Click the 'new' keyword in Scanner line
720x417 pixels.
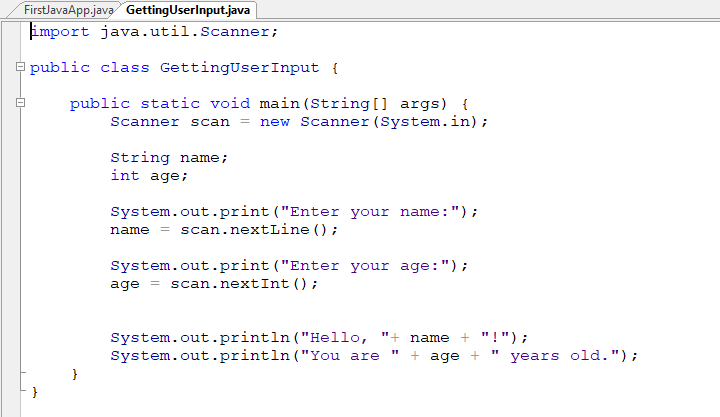[x=275, y=122]
